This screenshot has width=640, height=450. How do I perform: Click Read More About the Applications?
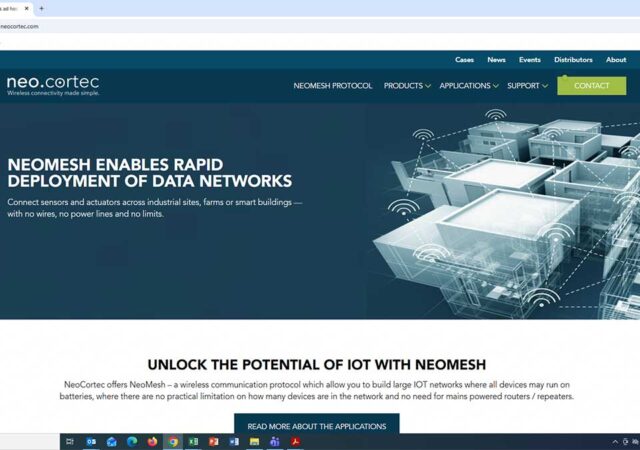pyautogui.click(x=316, y=426)
